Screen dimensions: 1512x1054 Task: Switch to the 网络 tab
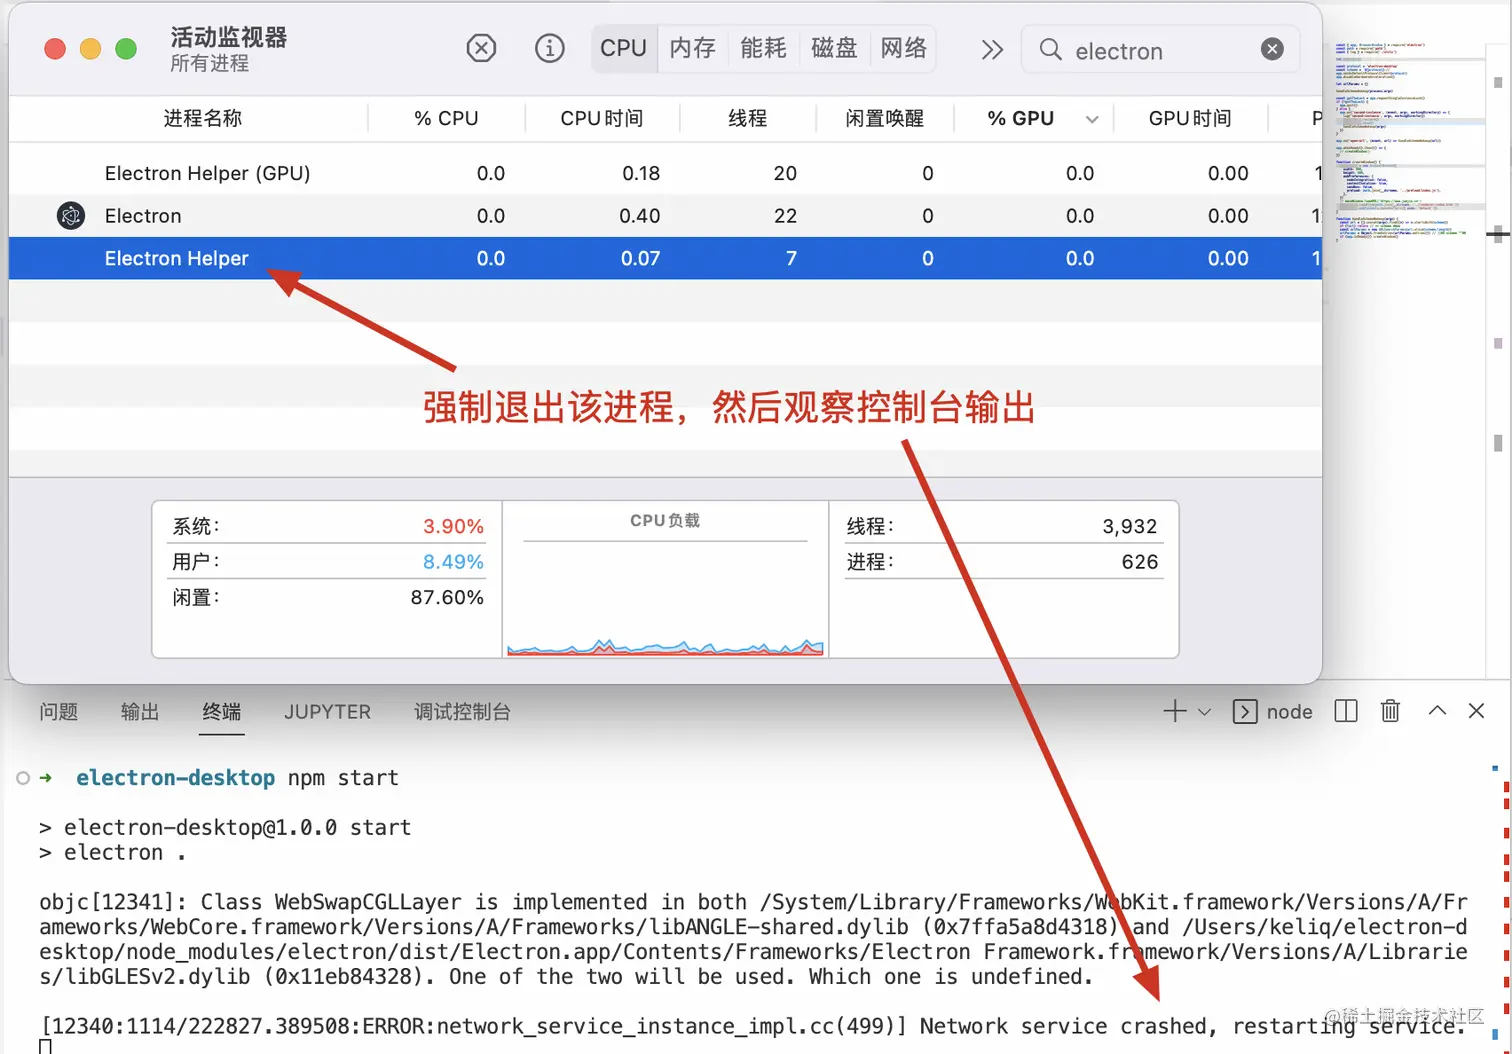904,48
